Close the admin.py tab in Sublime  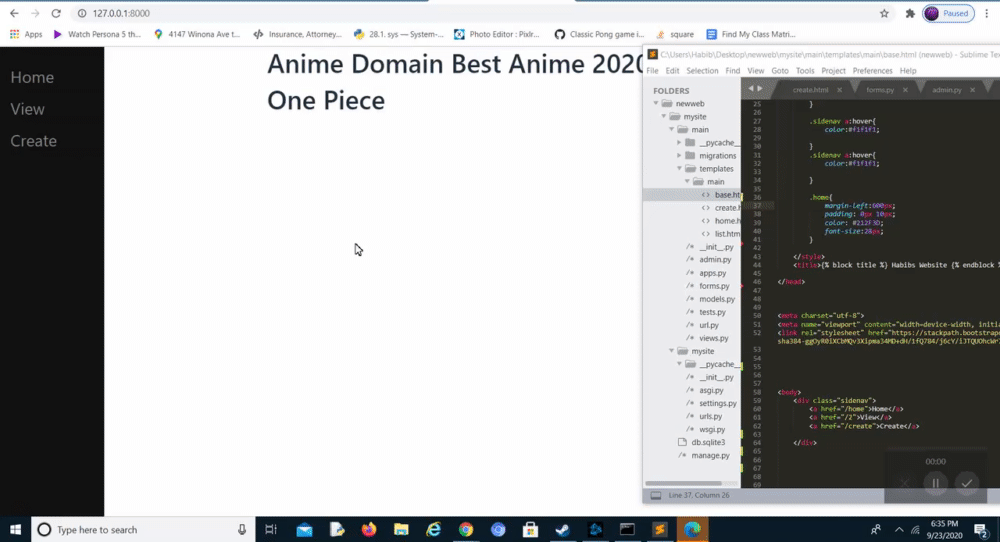973,90
